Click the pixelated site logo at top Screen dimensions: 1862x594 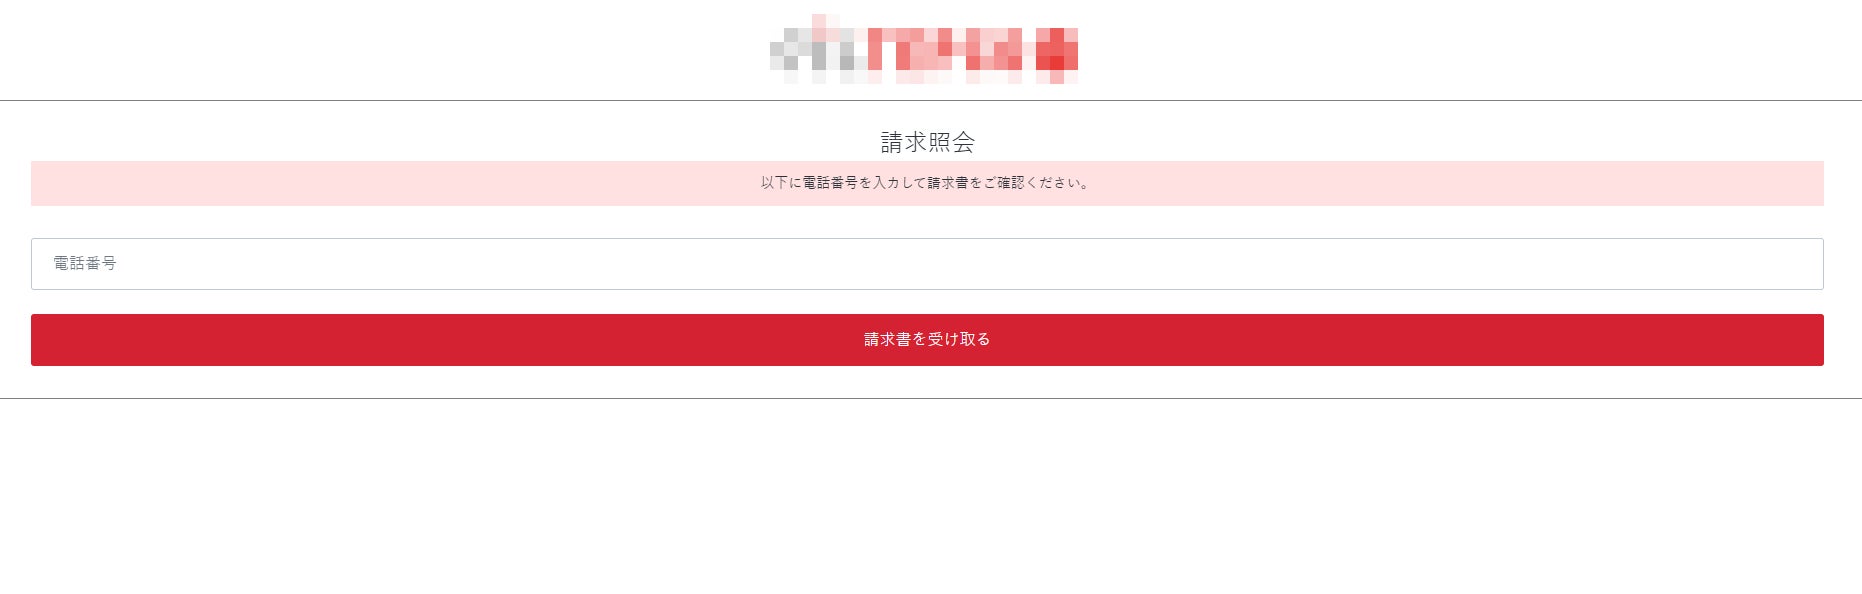[x=924, y=49]
